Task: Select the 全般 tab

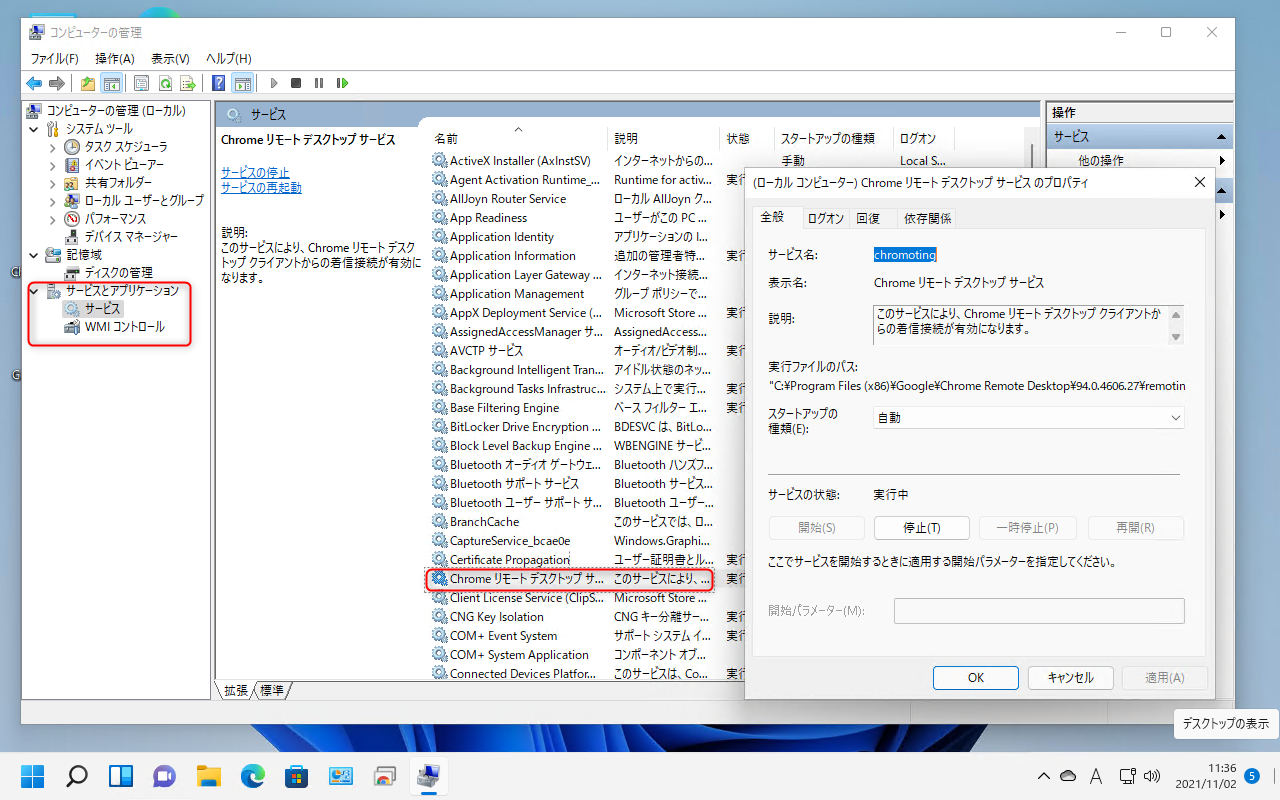Action: (x=772, y=217)
